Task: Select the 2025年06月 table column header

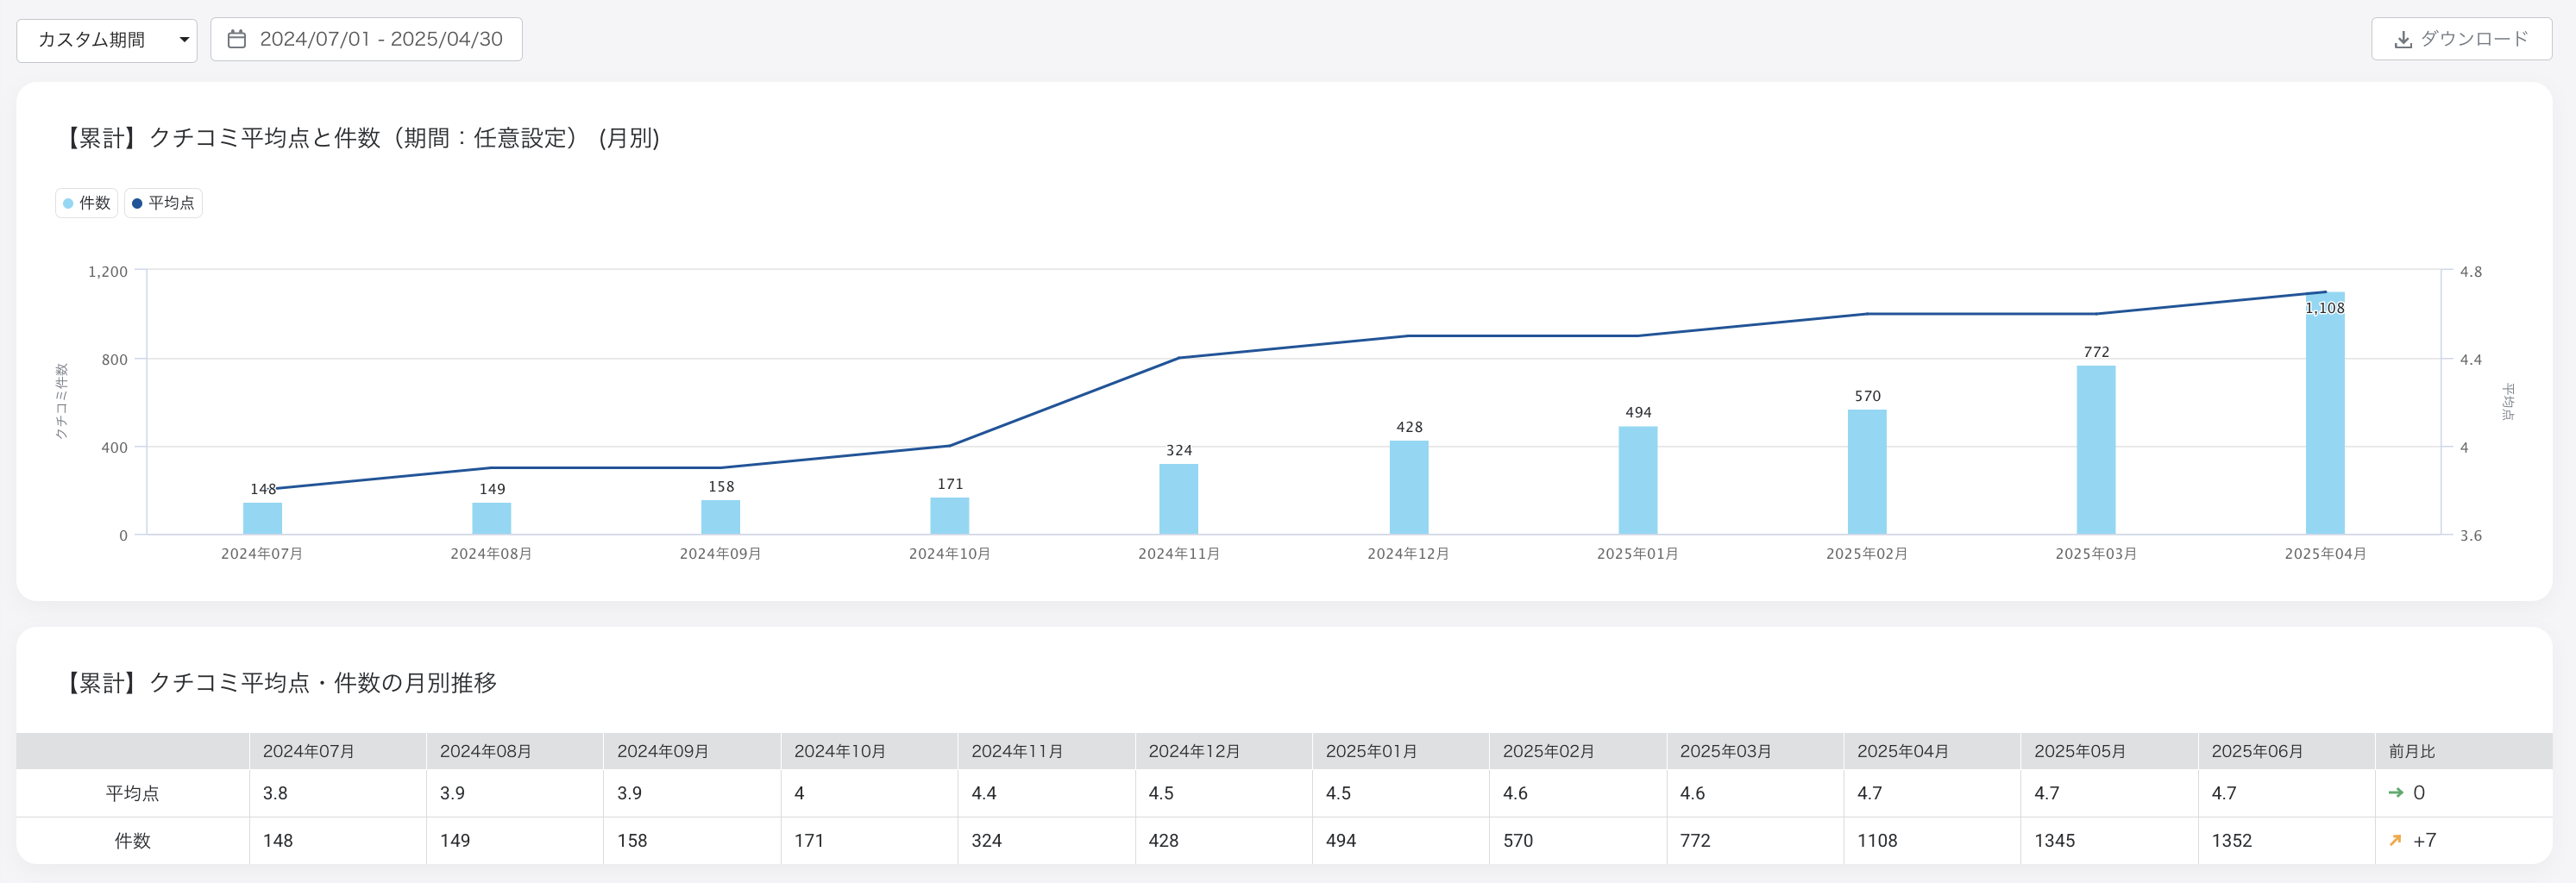Action: click(x=2256, y=751)
